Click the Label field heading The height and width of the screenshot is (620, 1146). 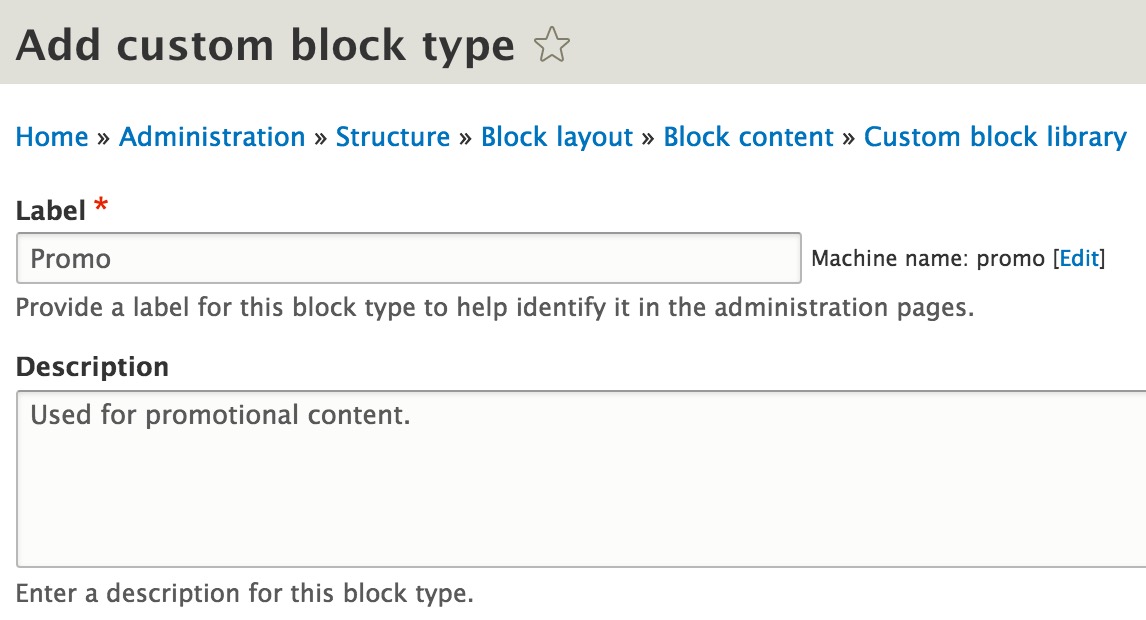50,210
